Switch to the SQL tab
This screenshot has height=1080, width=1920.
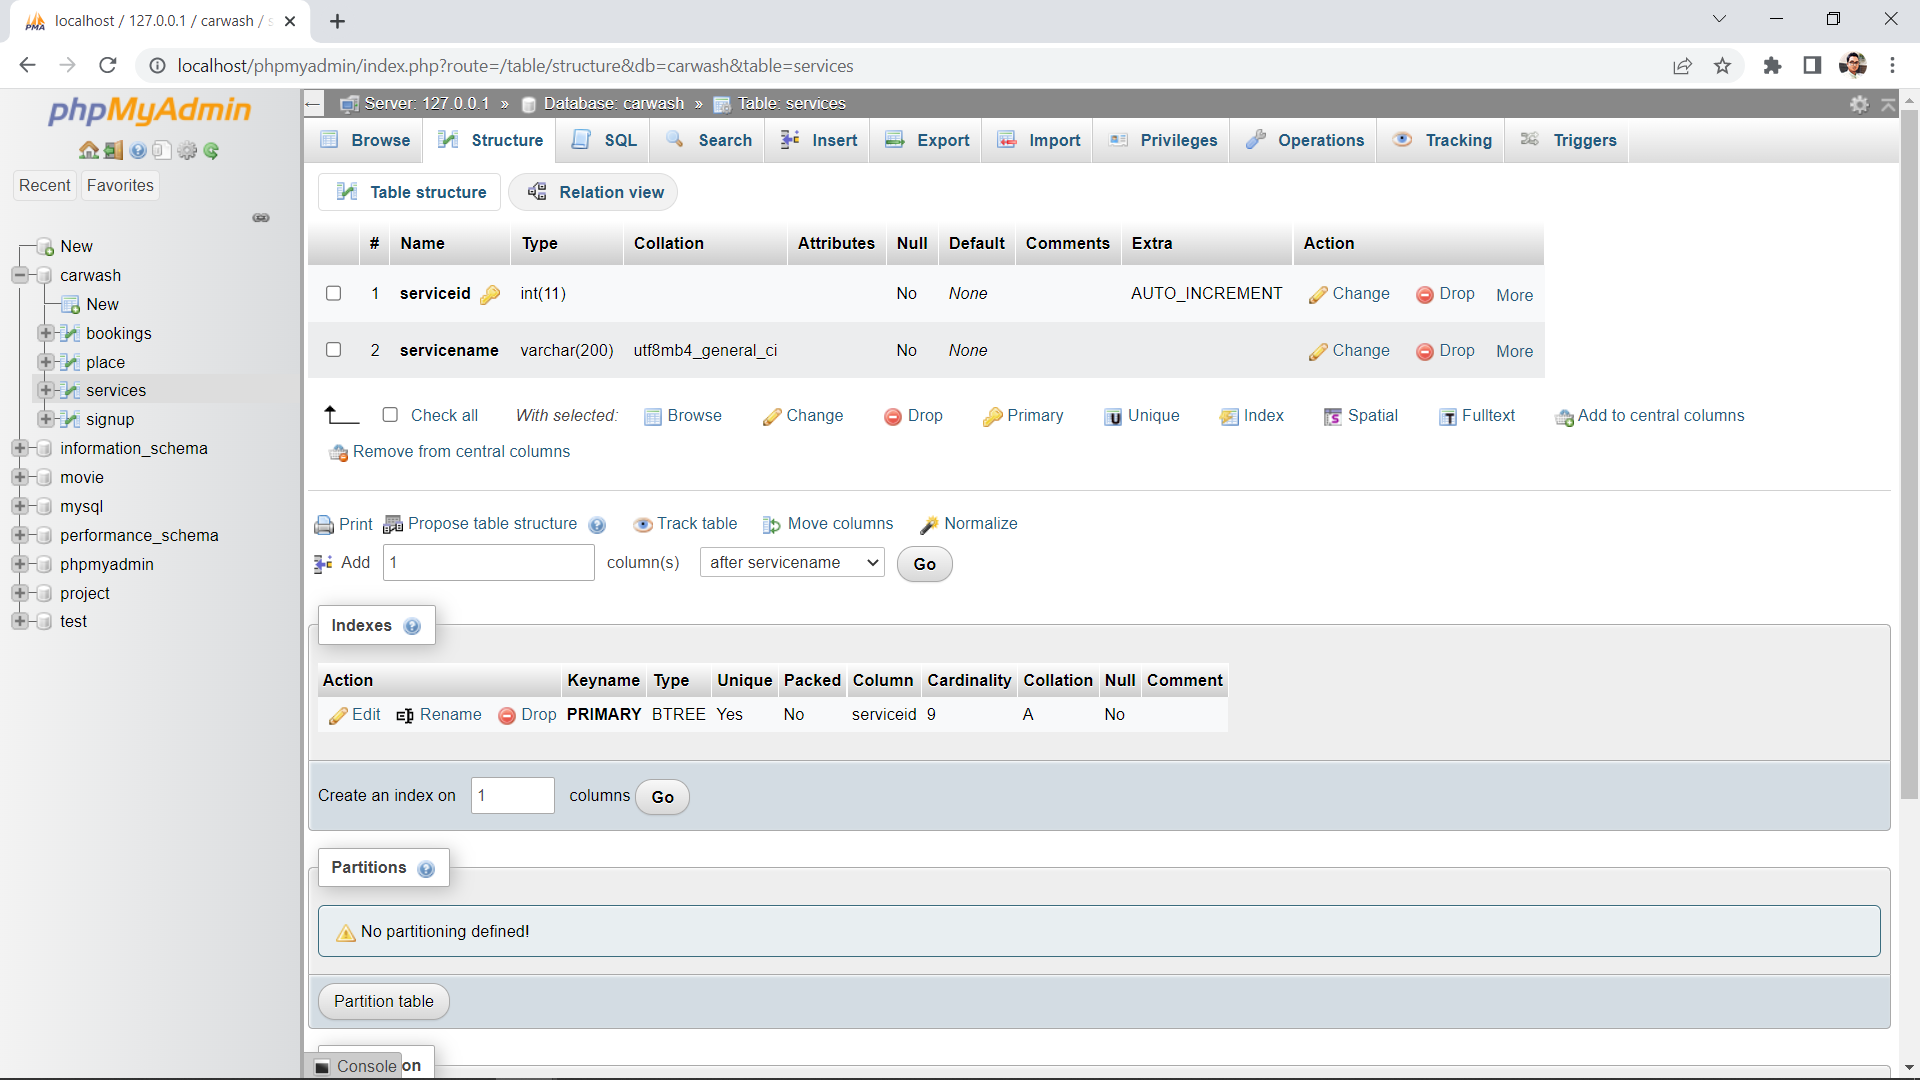[606, 140]
